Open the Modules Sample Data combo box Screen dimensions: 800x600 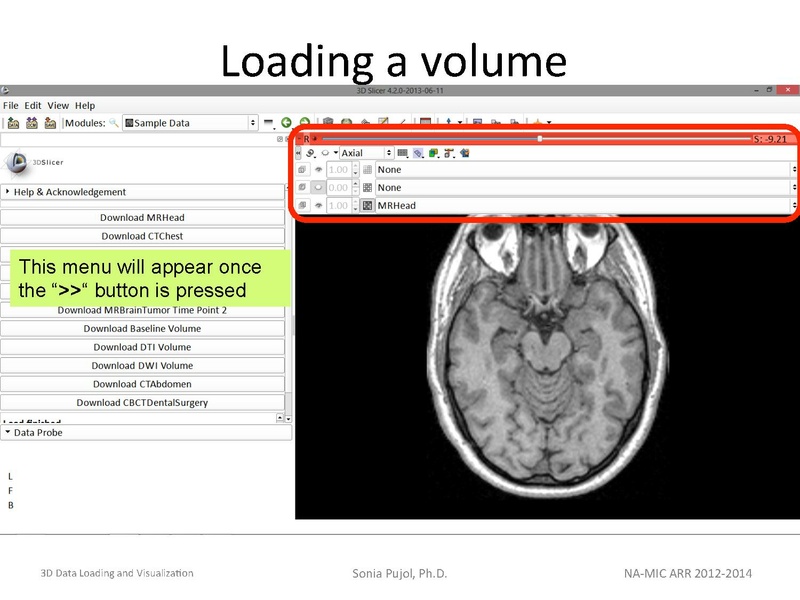click(190, 123)
